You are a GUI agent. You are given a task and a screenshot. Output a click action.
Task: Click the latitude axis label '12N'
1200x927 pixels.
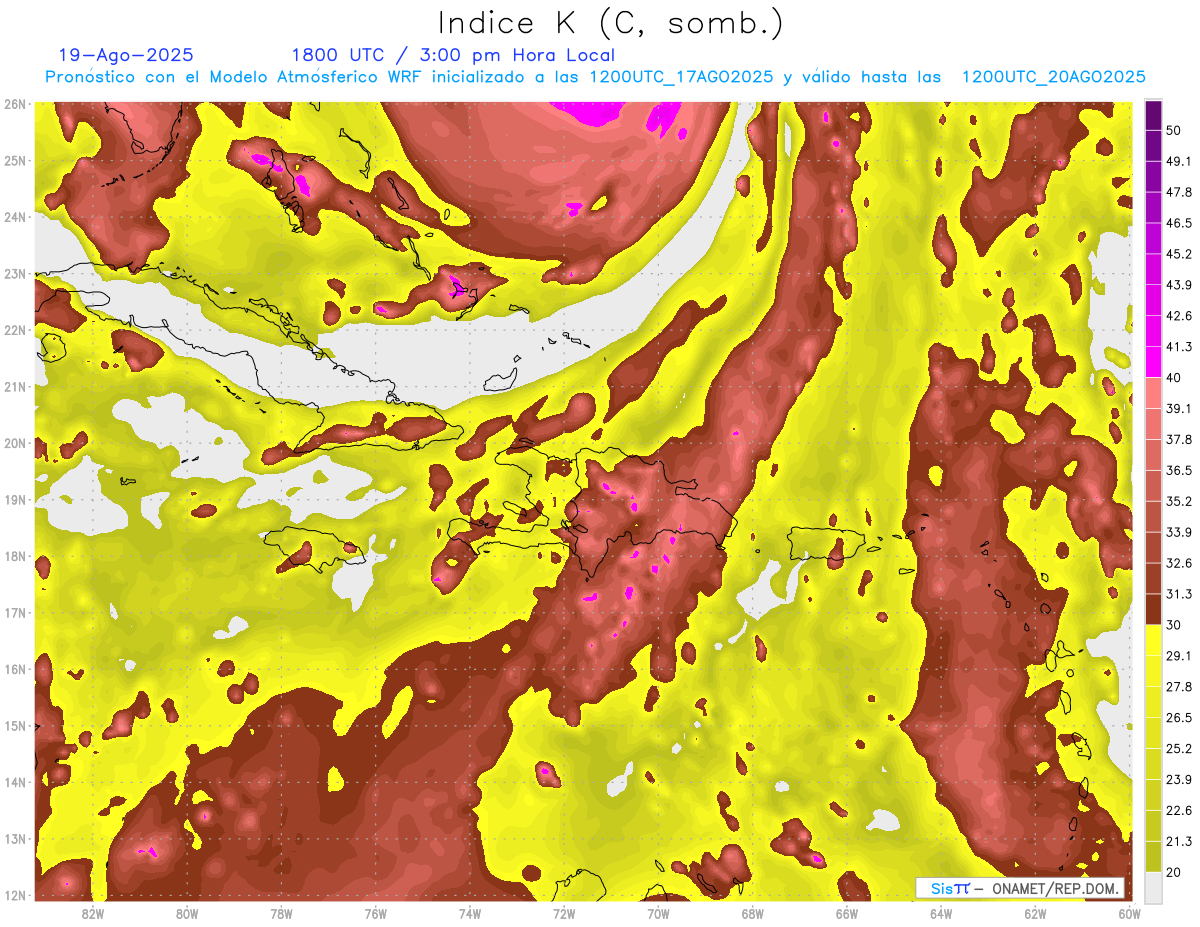click(x=15, y=895)
